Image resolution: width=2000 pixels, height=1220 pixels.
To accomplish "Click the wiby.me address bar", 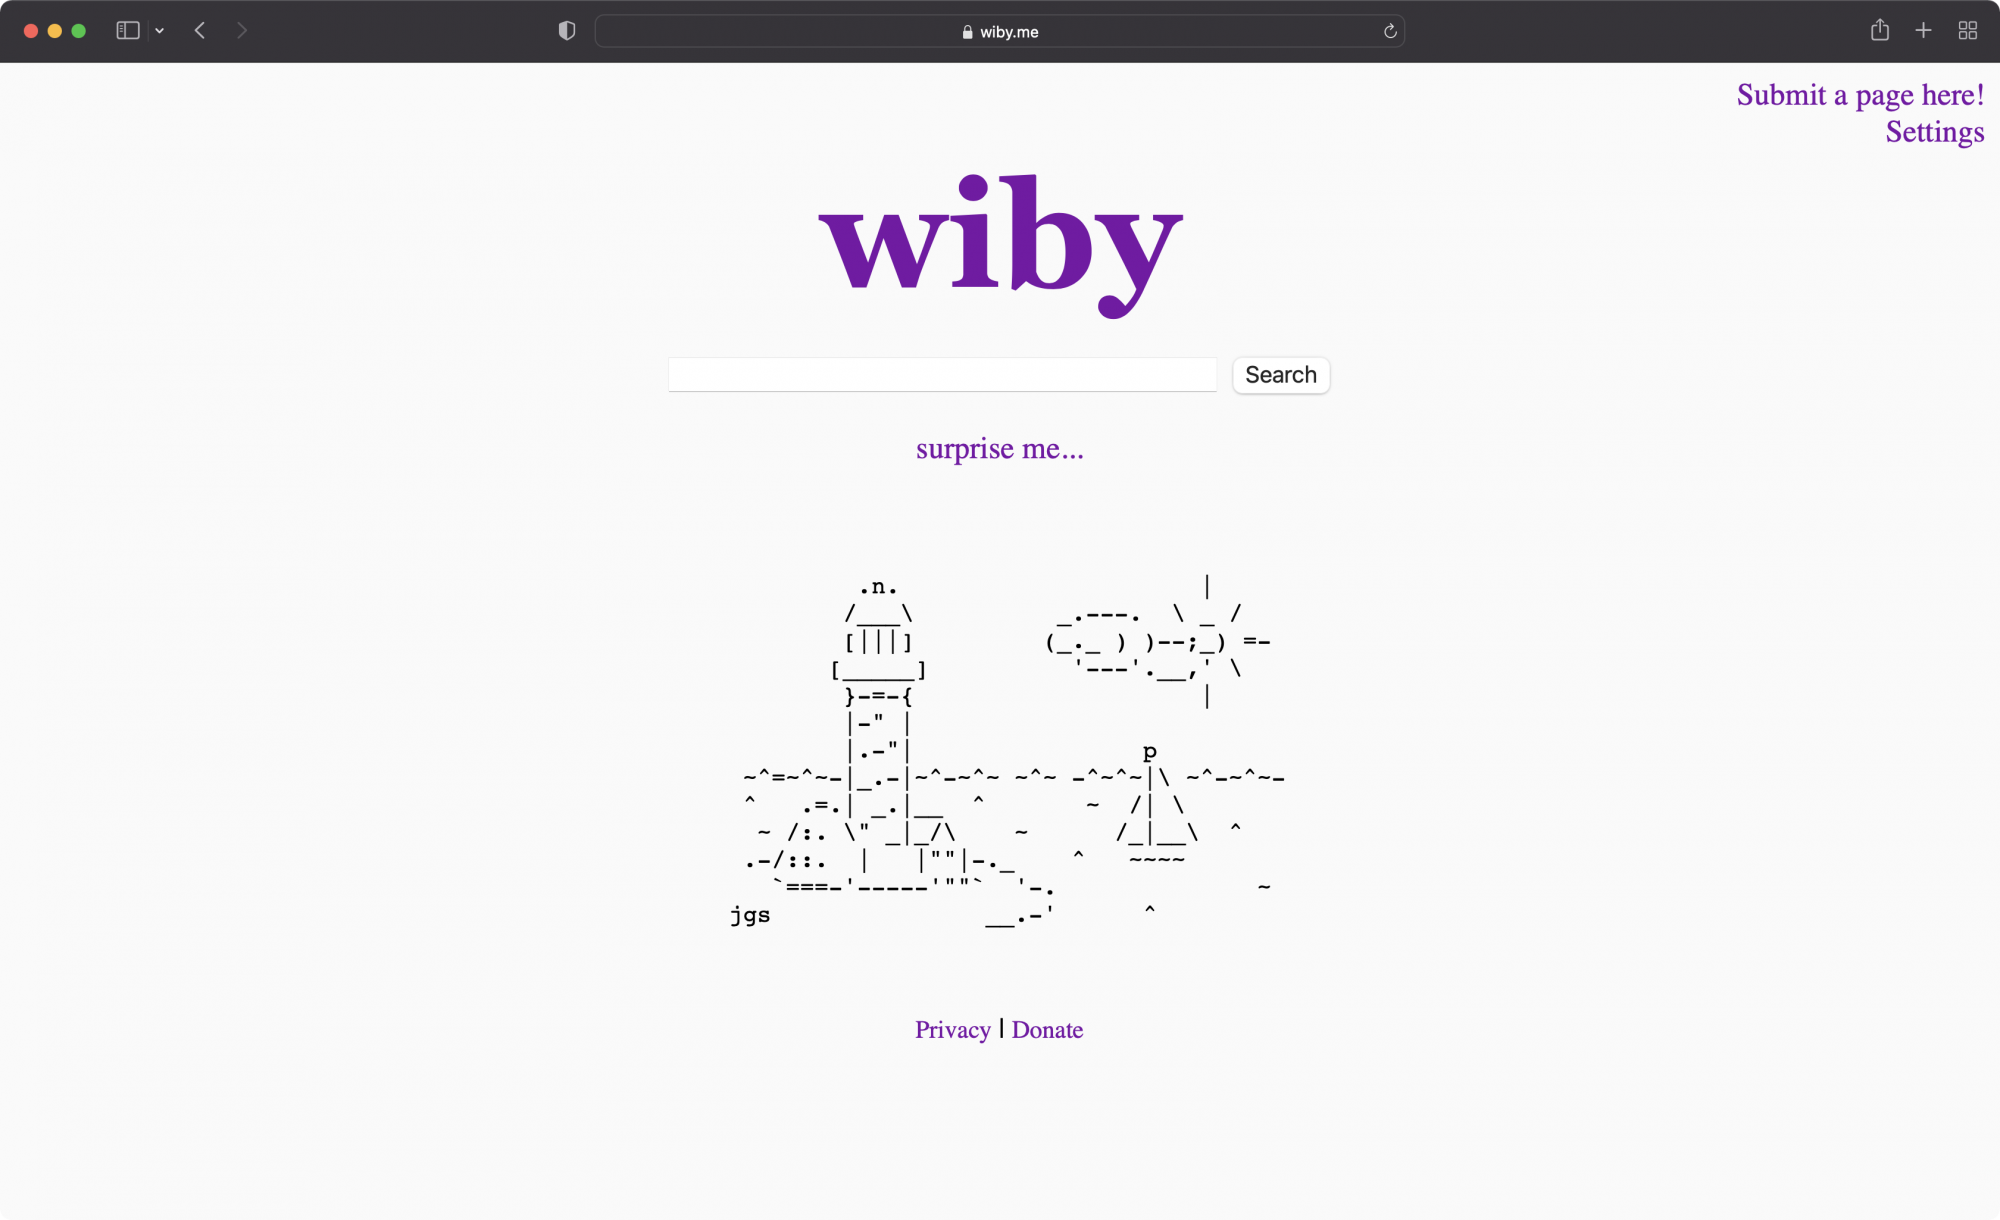I will (1000, 31).
